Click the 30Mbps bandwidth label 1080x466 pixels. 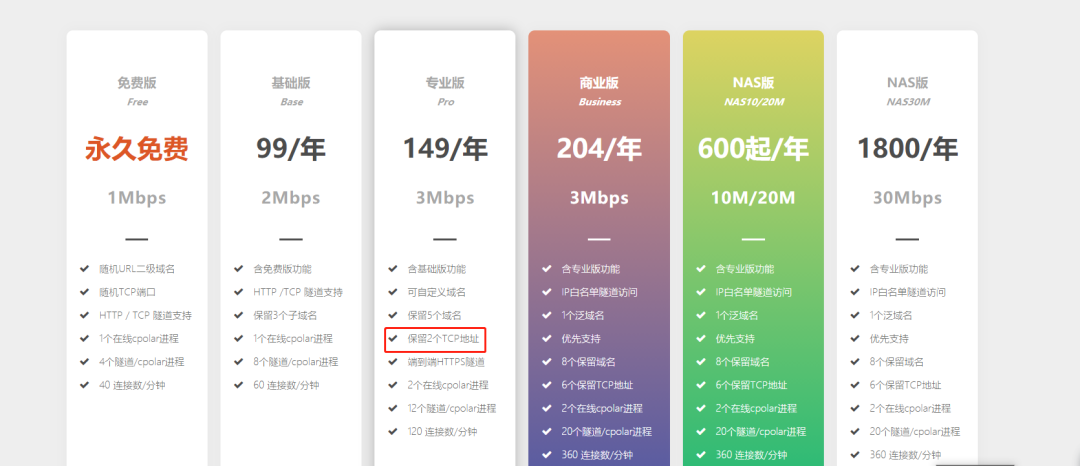[908, 198]
